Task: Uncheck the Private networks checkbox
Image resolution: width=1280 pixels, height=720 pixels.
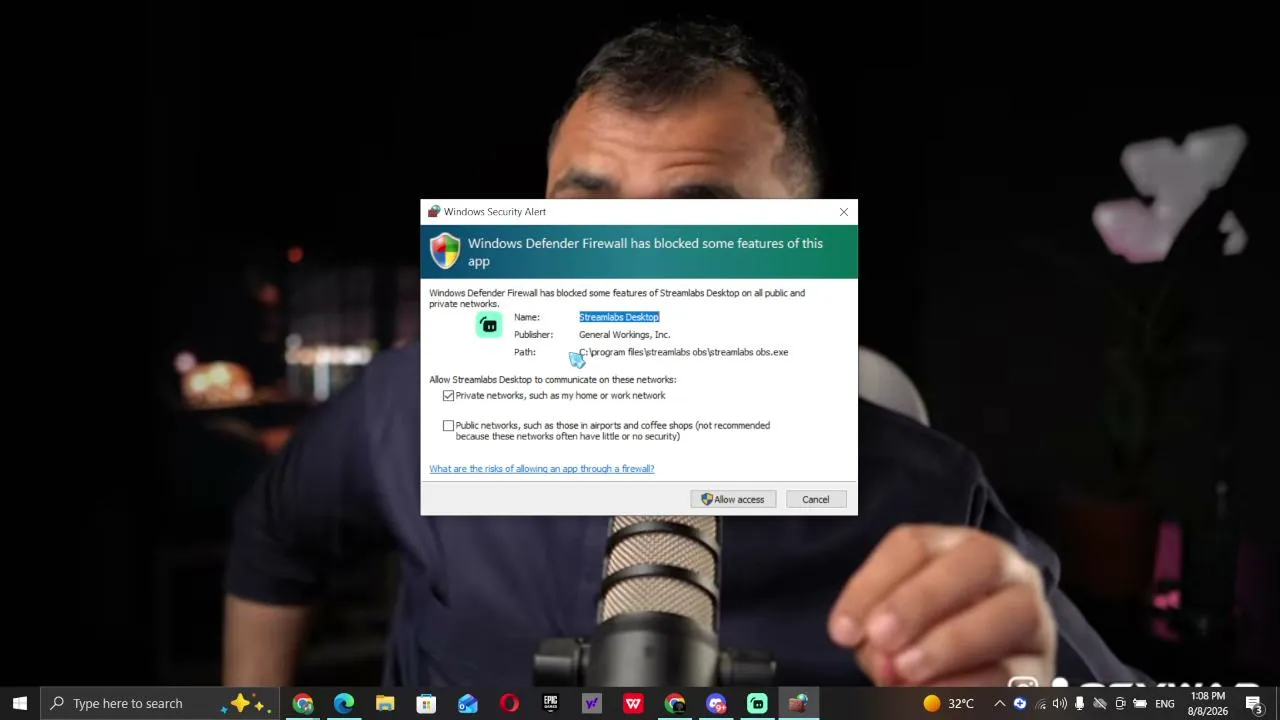Action: [448, 396]
